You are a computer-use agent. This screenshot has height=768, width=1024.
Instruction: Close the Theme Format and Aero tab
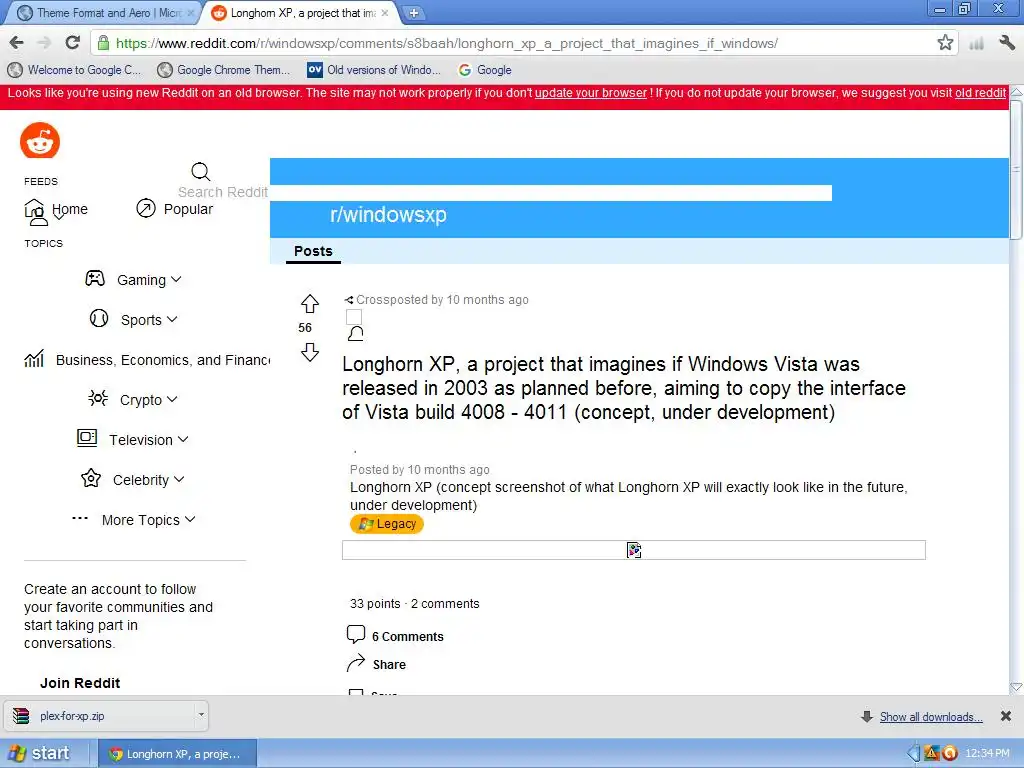tap(191, 13)
